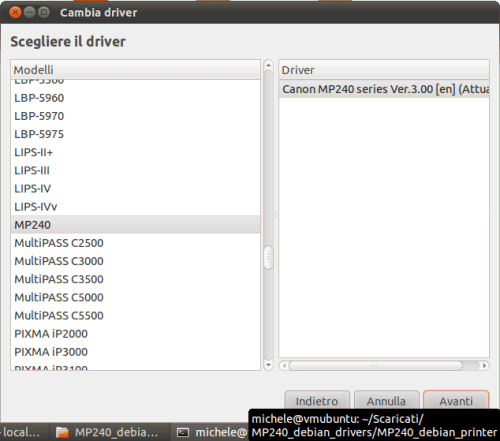Click the Avanti button
500x441 pixels.
pos(456,401)
